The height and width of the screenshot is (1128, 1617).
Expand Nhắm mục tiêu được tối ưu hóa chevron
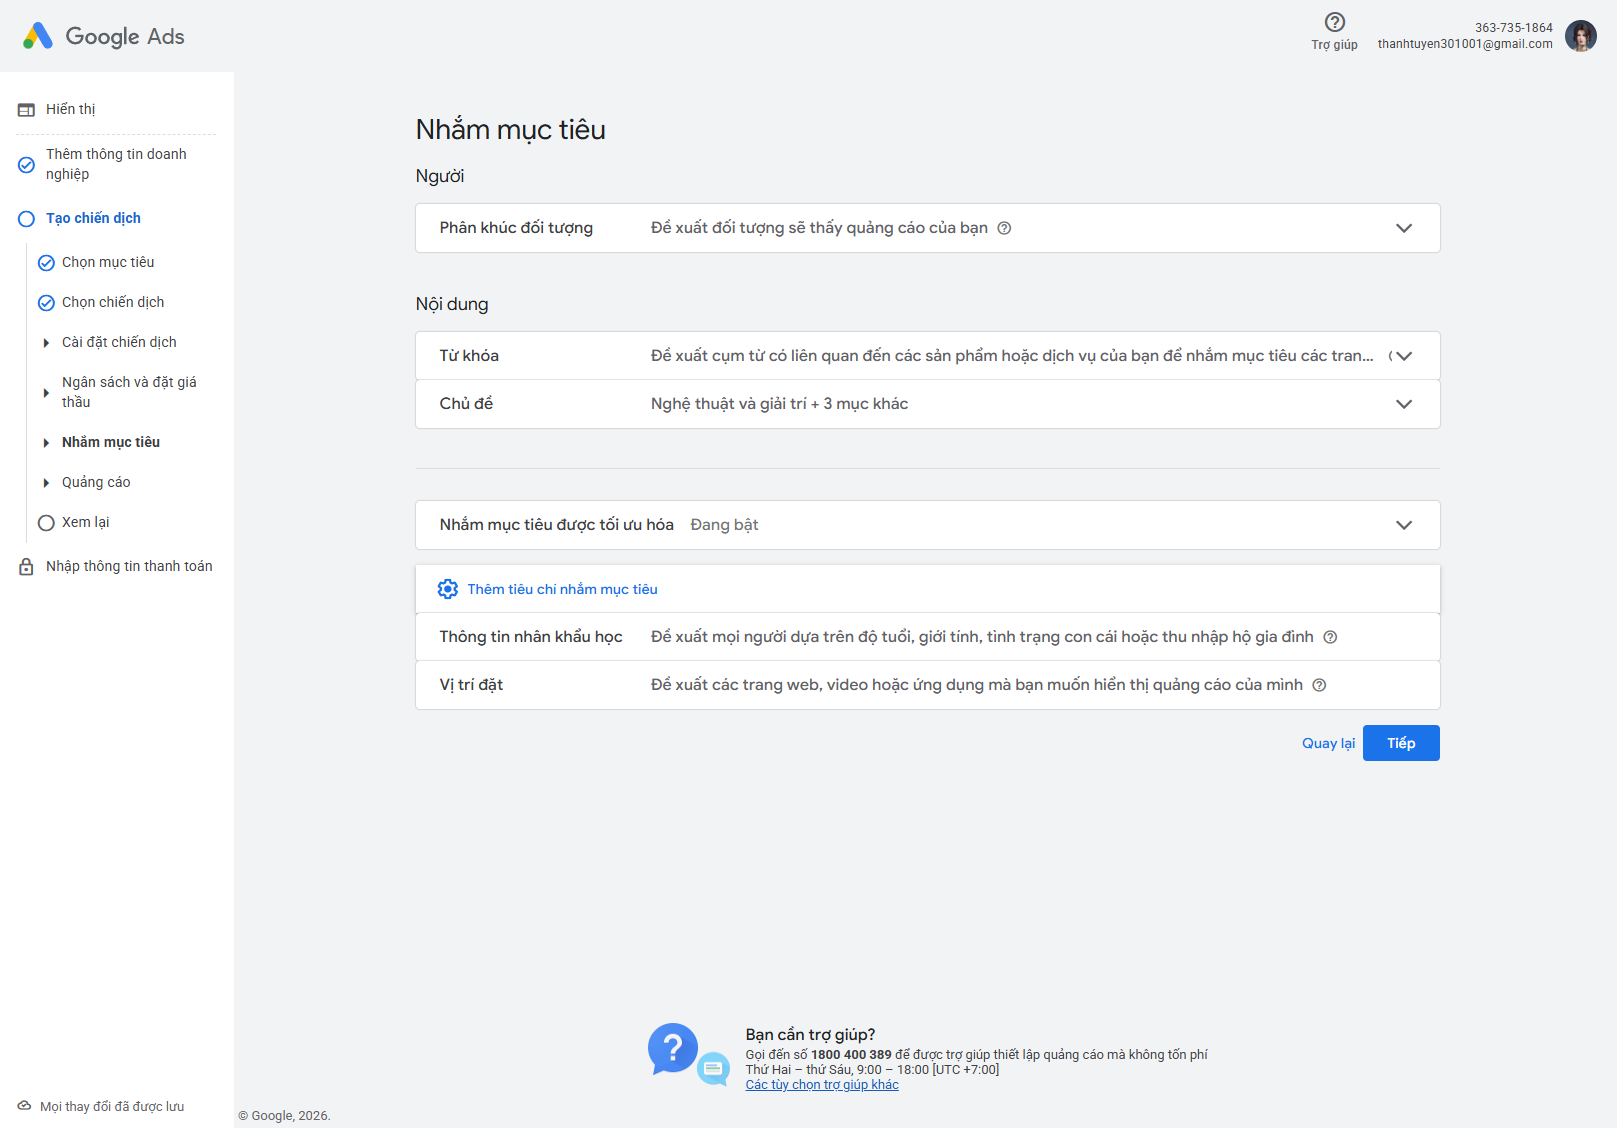tap(1404, 525)
